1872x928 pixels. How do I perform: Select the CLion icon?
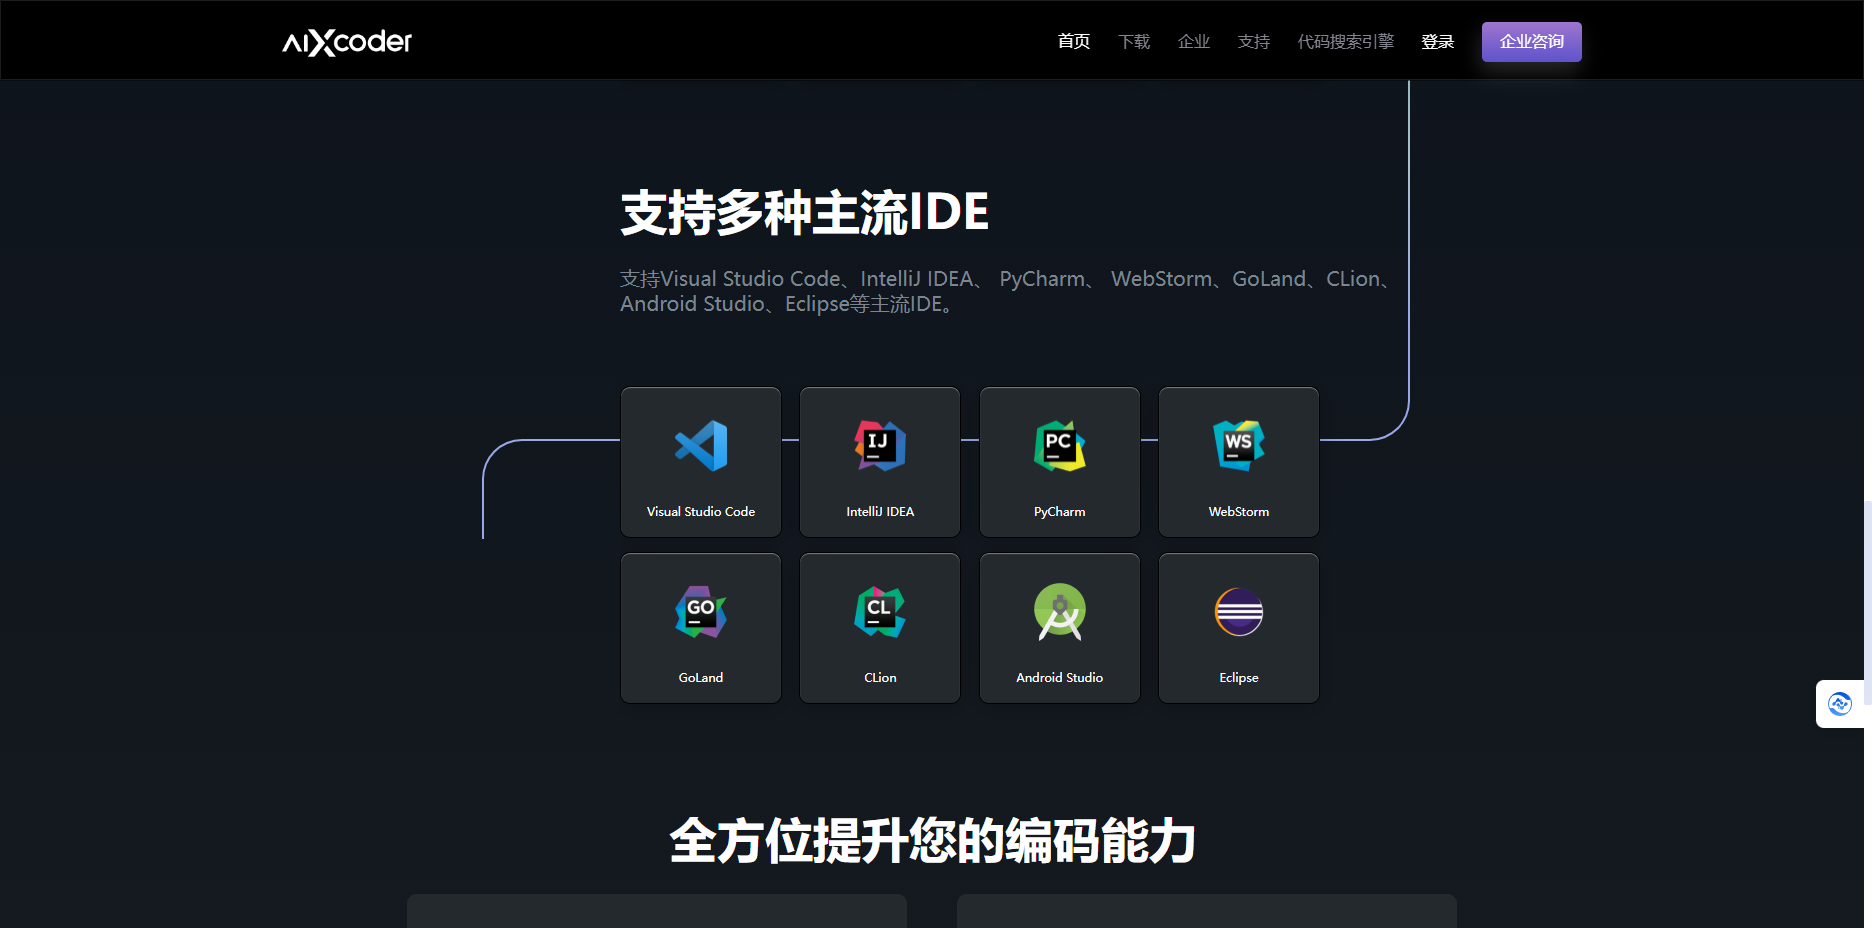(879, 612)
